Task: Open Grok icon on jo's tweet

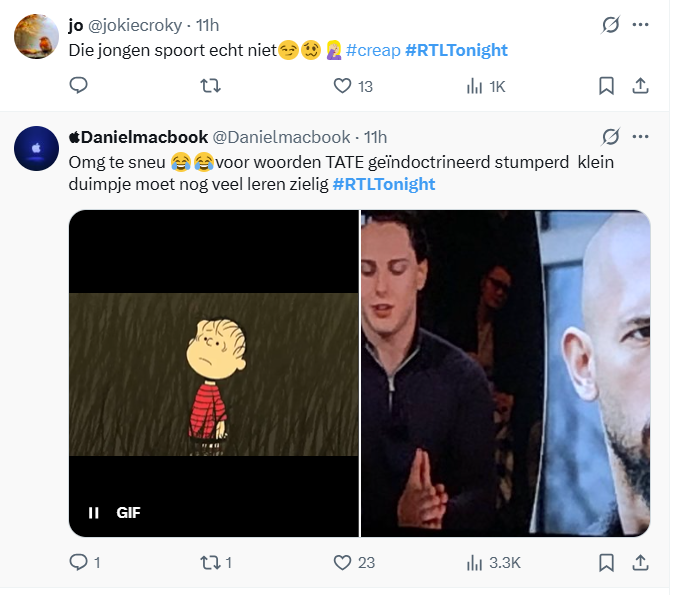Action: coord(610,24)
